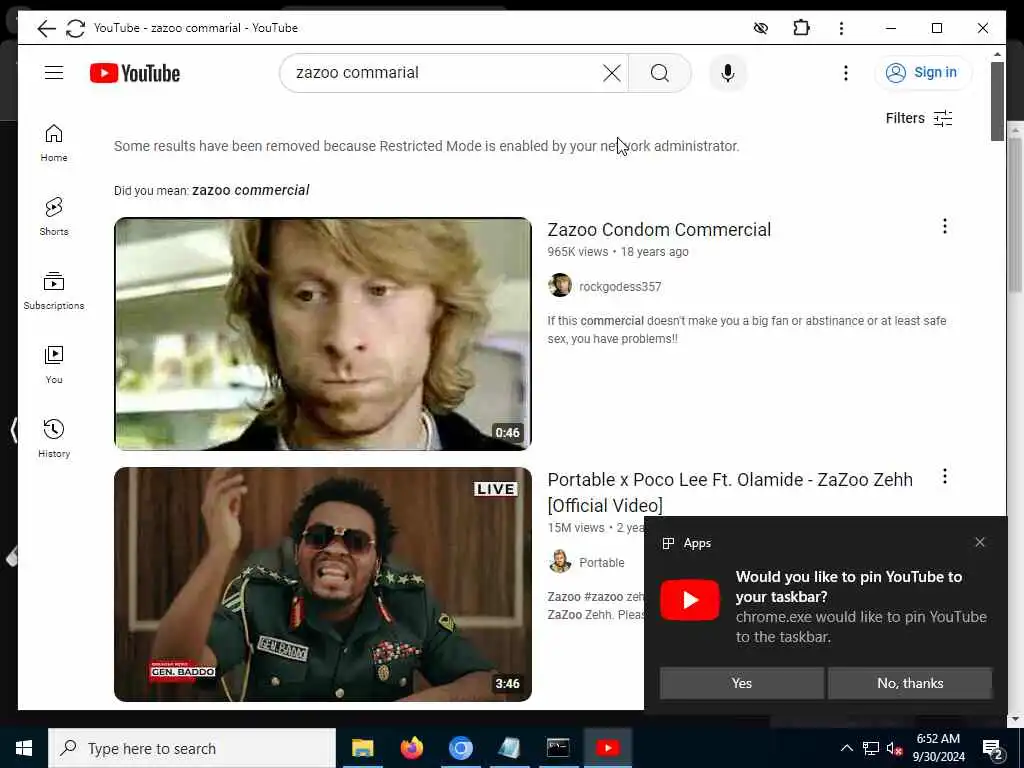This screenshot has width=1024, height=768.
Task: Open the extensions puzzle icon
Action: 801,28
